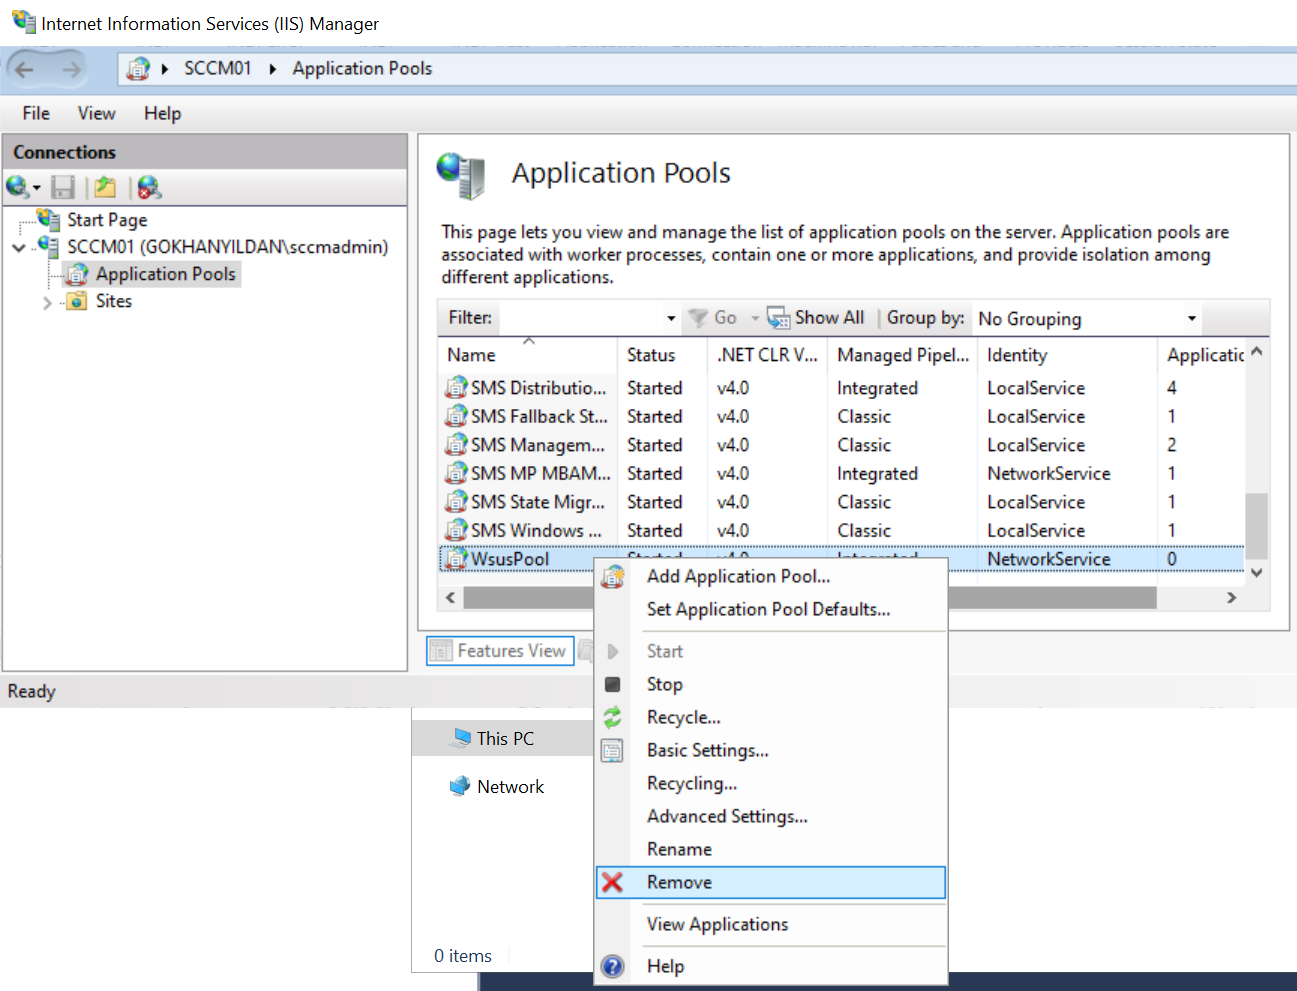Click the SCCM01 server icon in tree
The height and width of the screenshot is (991, 1297).
48,246
